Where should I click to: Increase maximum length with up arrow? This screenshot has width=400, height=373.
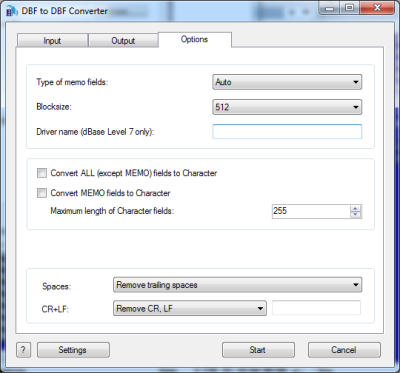click(356, 208)
